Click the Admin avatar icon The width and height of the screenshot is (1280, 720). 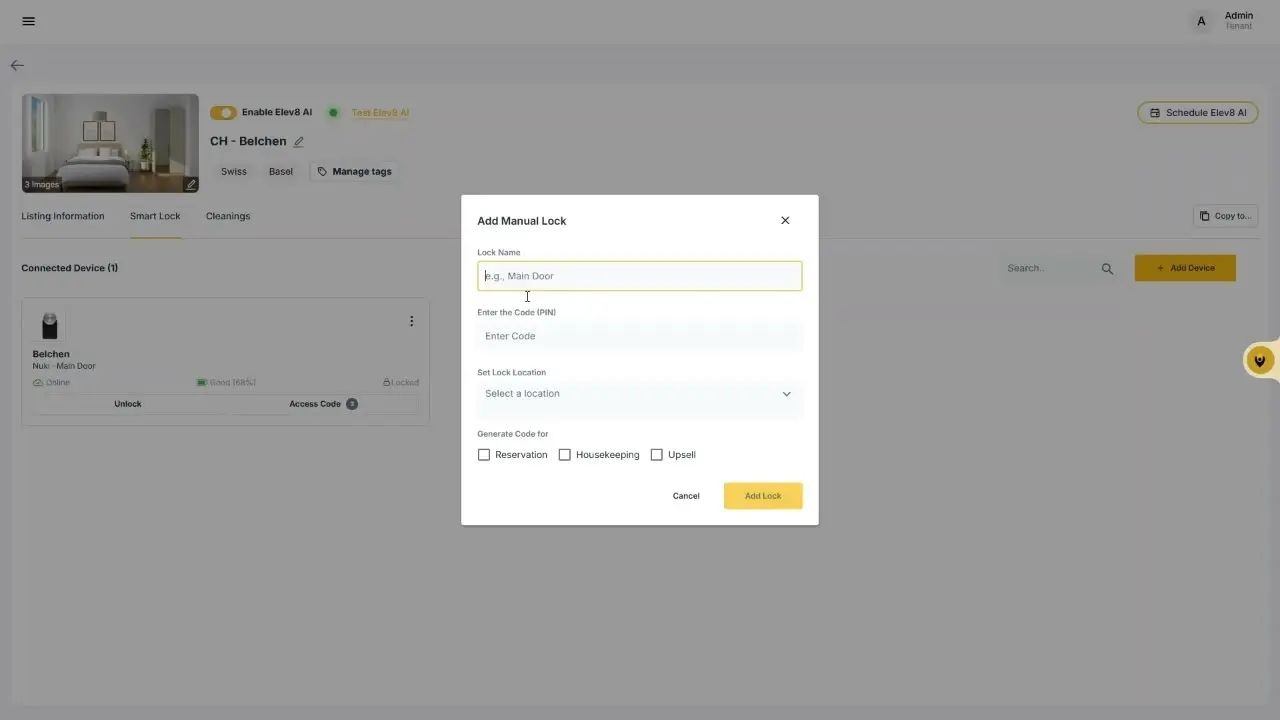tap(1201, 21)
